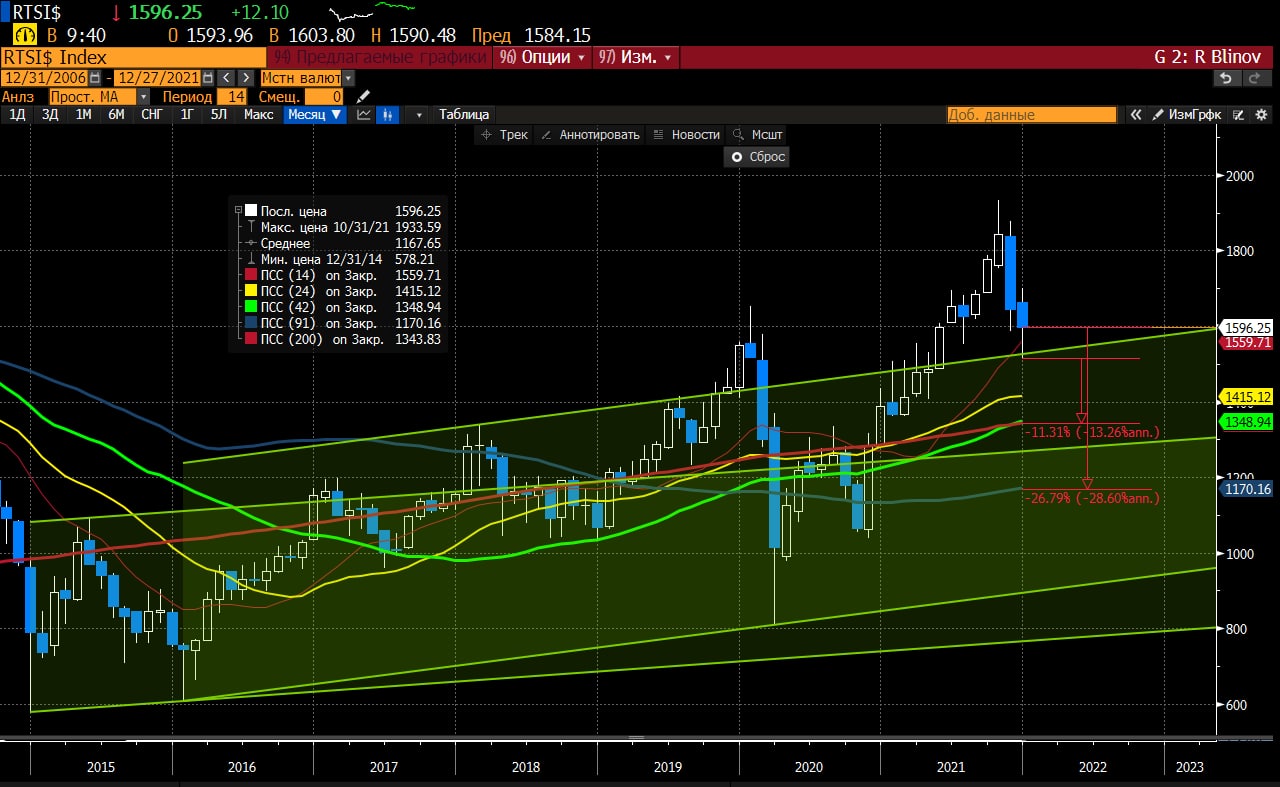Click the red ПСС (14) color swatch

pos(250,275)
